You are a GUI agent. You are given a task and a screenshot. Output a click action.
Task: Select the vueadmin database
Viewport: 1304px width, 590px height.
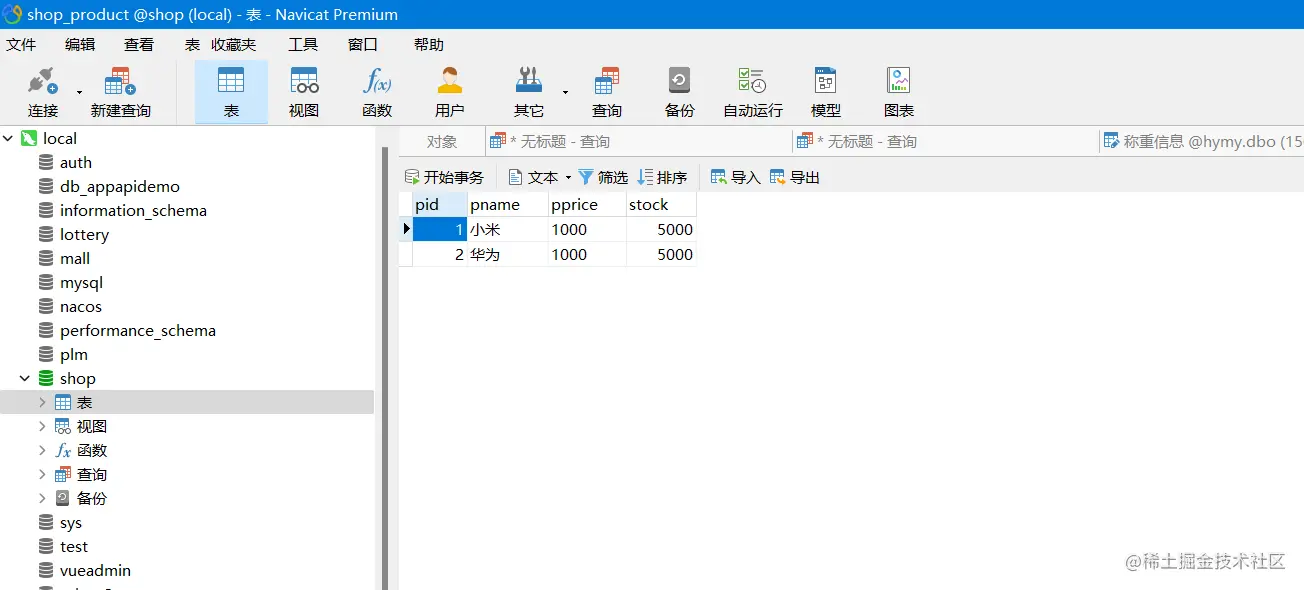click(x=95, y=570)
